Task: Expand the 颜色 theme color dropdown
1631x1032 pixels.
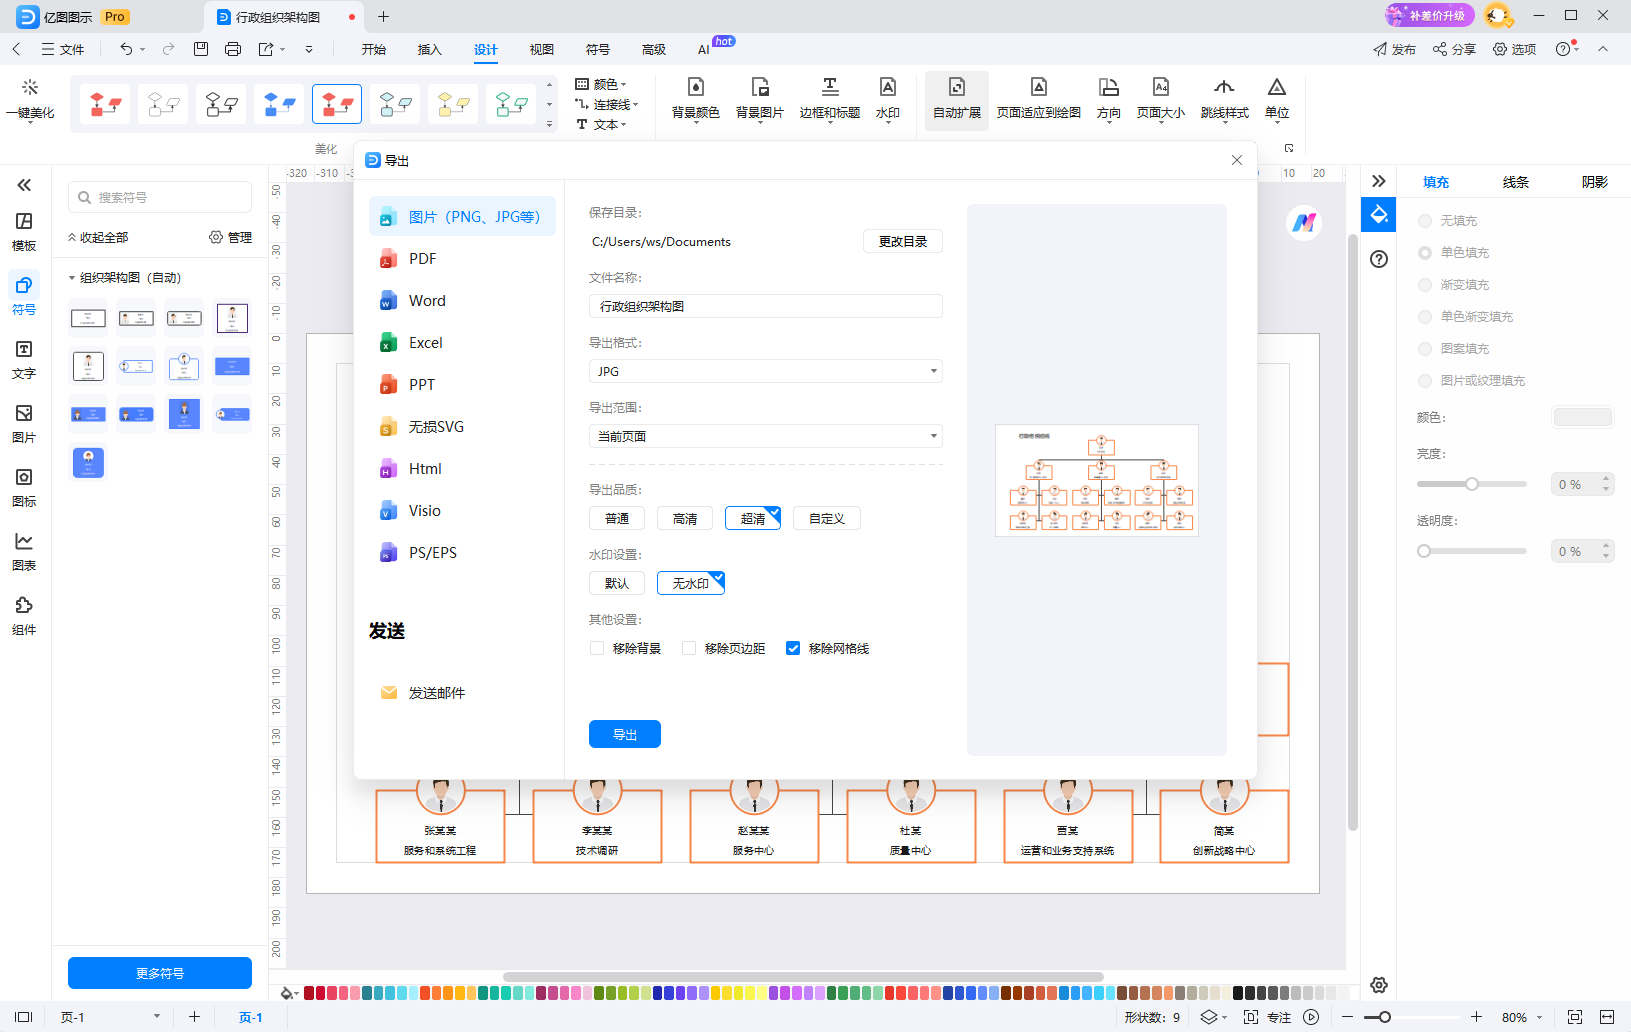Action: pyautogui.click(x=602, y=85)
